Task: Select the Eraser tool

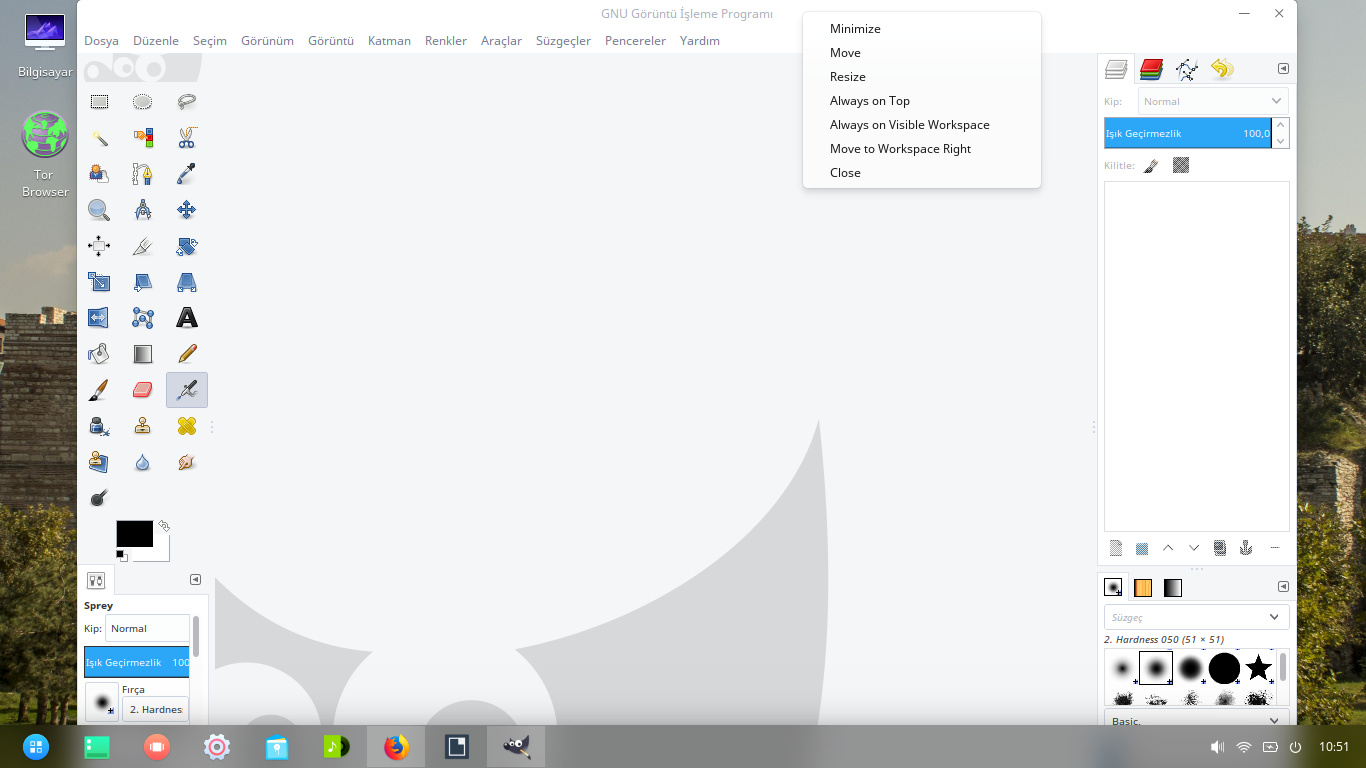Action: pyautogui.click(x=143, y=390)
